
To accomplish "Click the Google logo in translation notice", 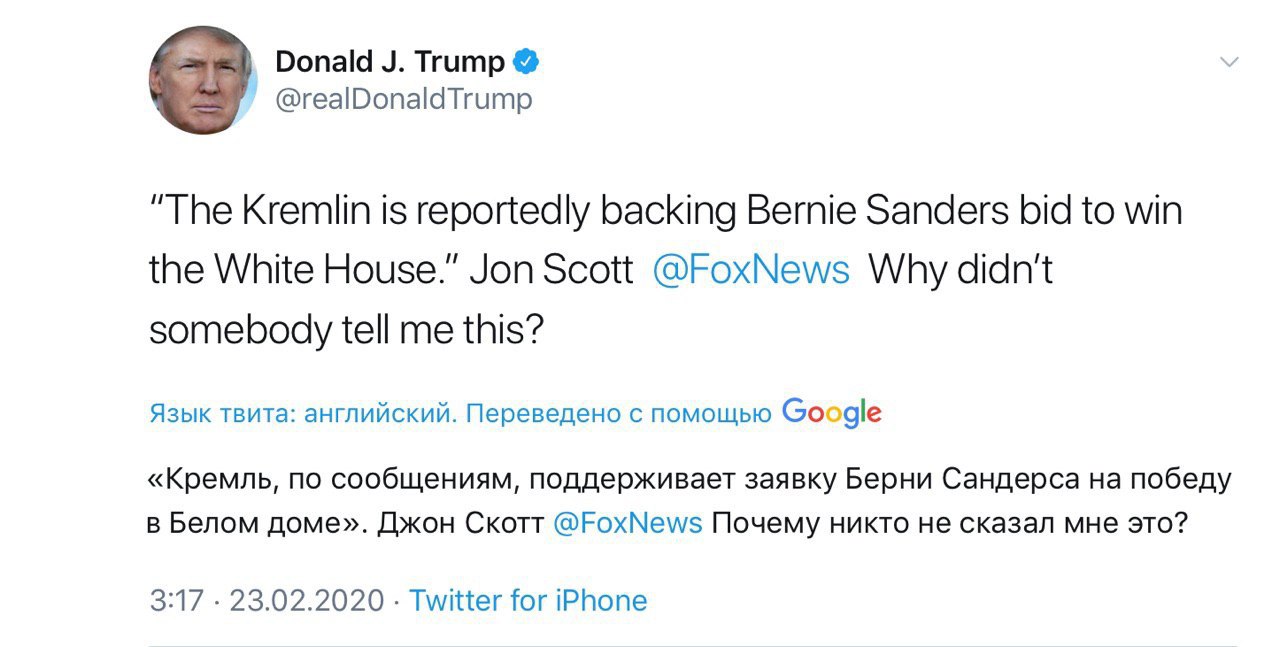I will (x=831, y=412).
